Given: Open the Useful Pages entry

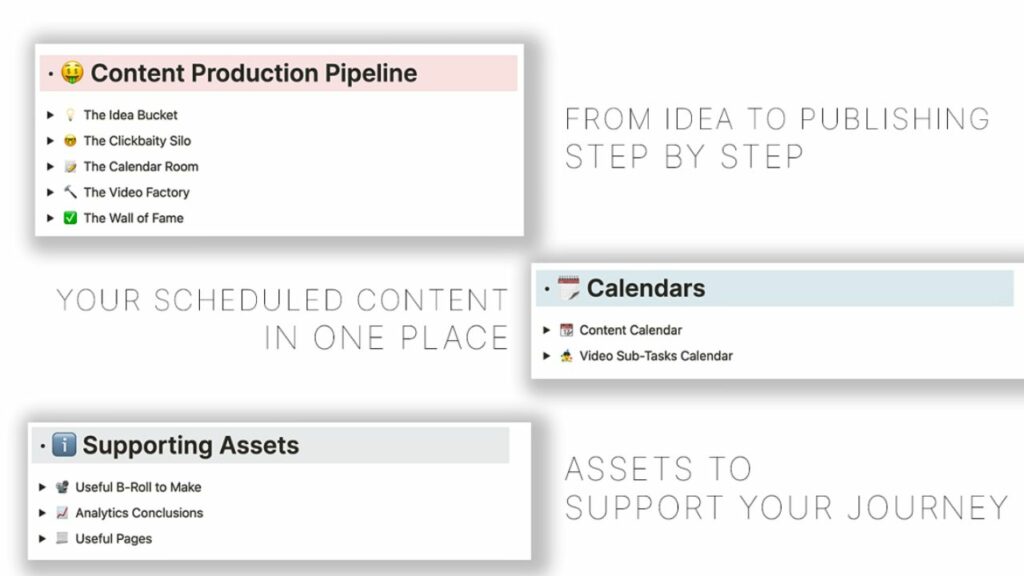Looking at the screenshot, I should [117, 537].
